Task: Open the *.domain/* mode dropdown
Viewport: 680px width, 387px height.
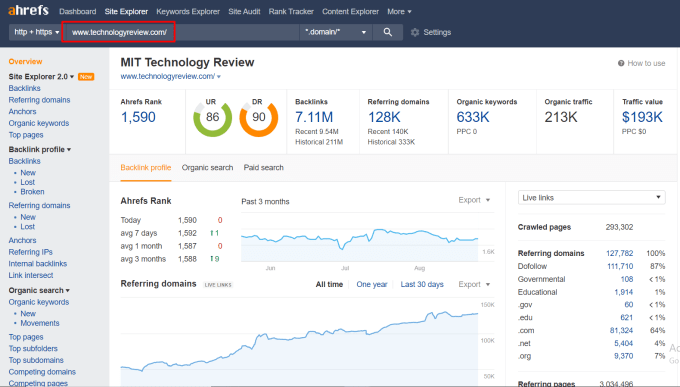Action: click(336, 32)
